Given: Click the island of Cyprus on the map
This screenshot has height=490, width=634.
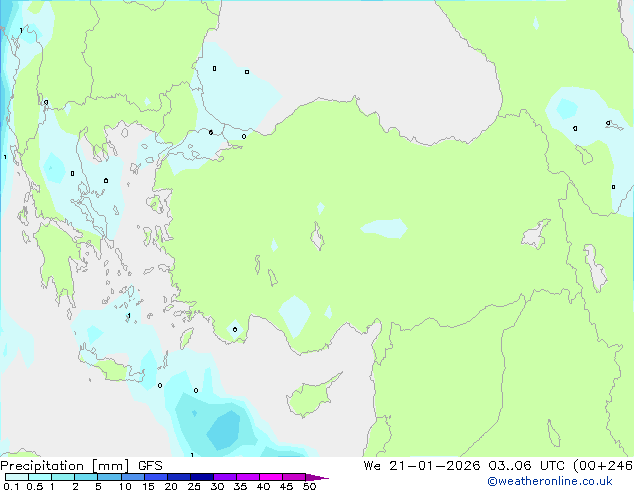Looking at the screenshot, I should point(311,396).
